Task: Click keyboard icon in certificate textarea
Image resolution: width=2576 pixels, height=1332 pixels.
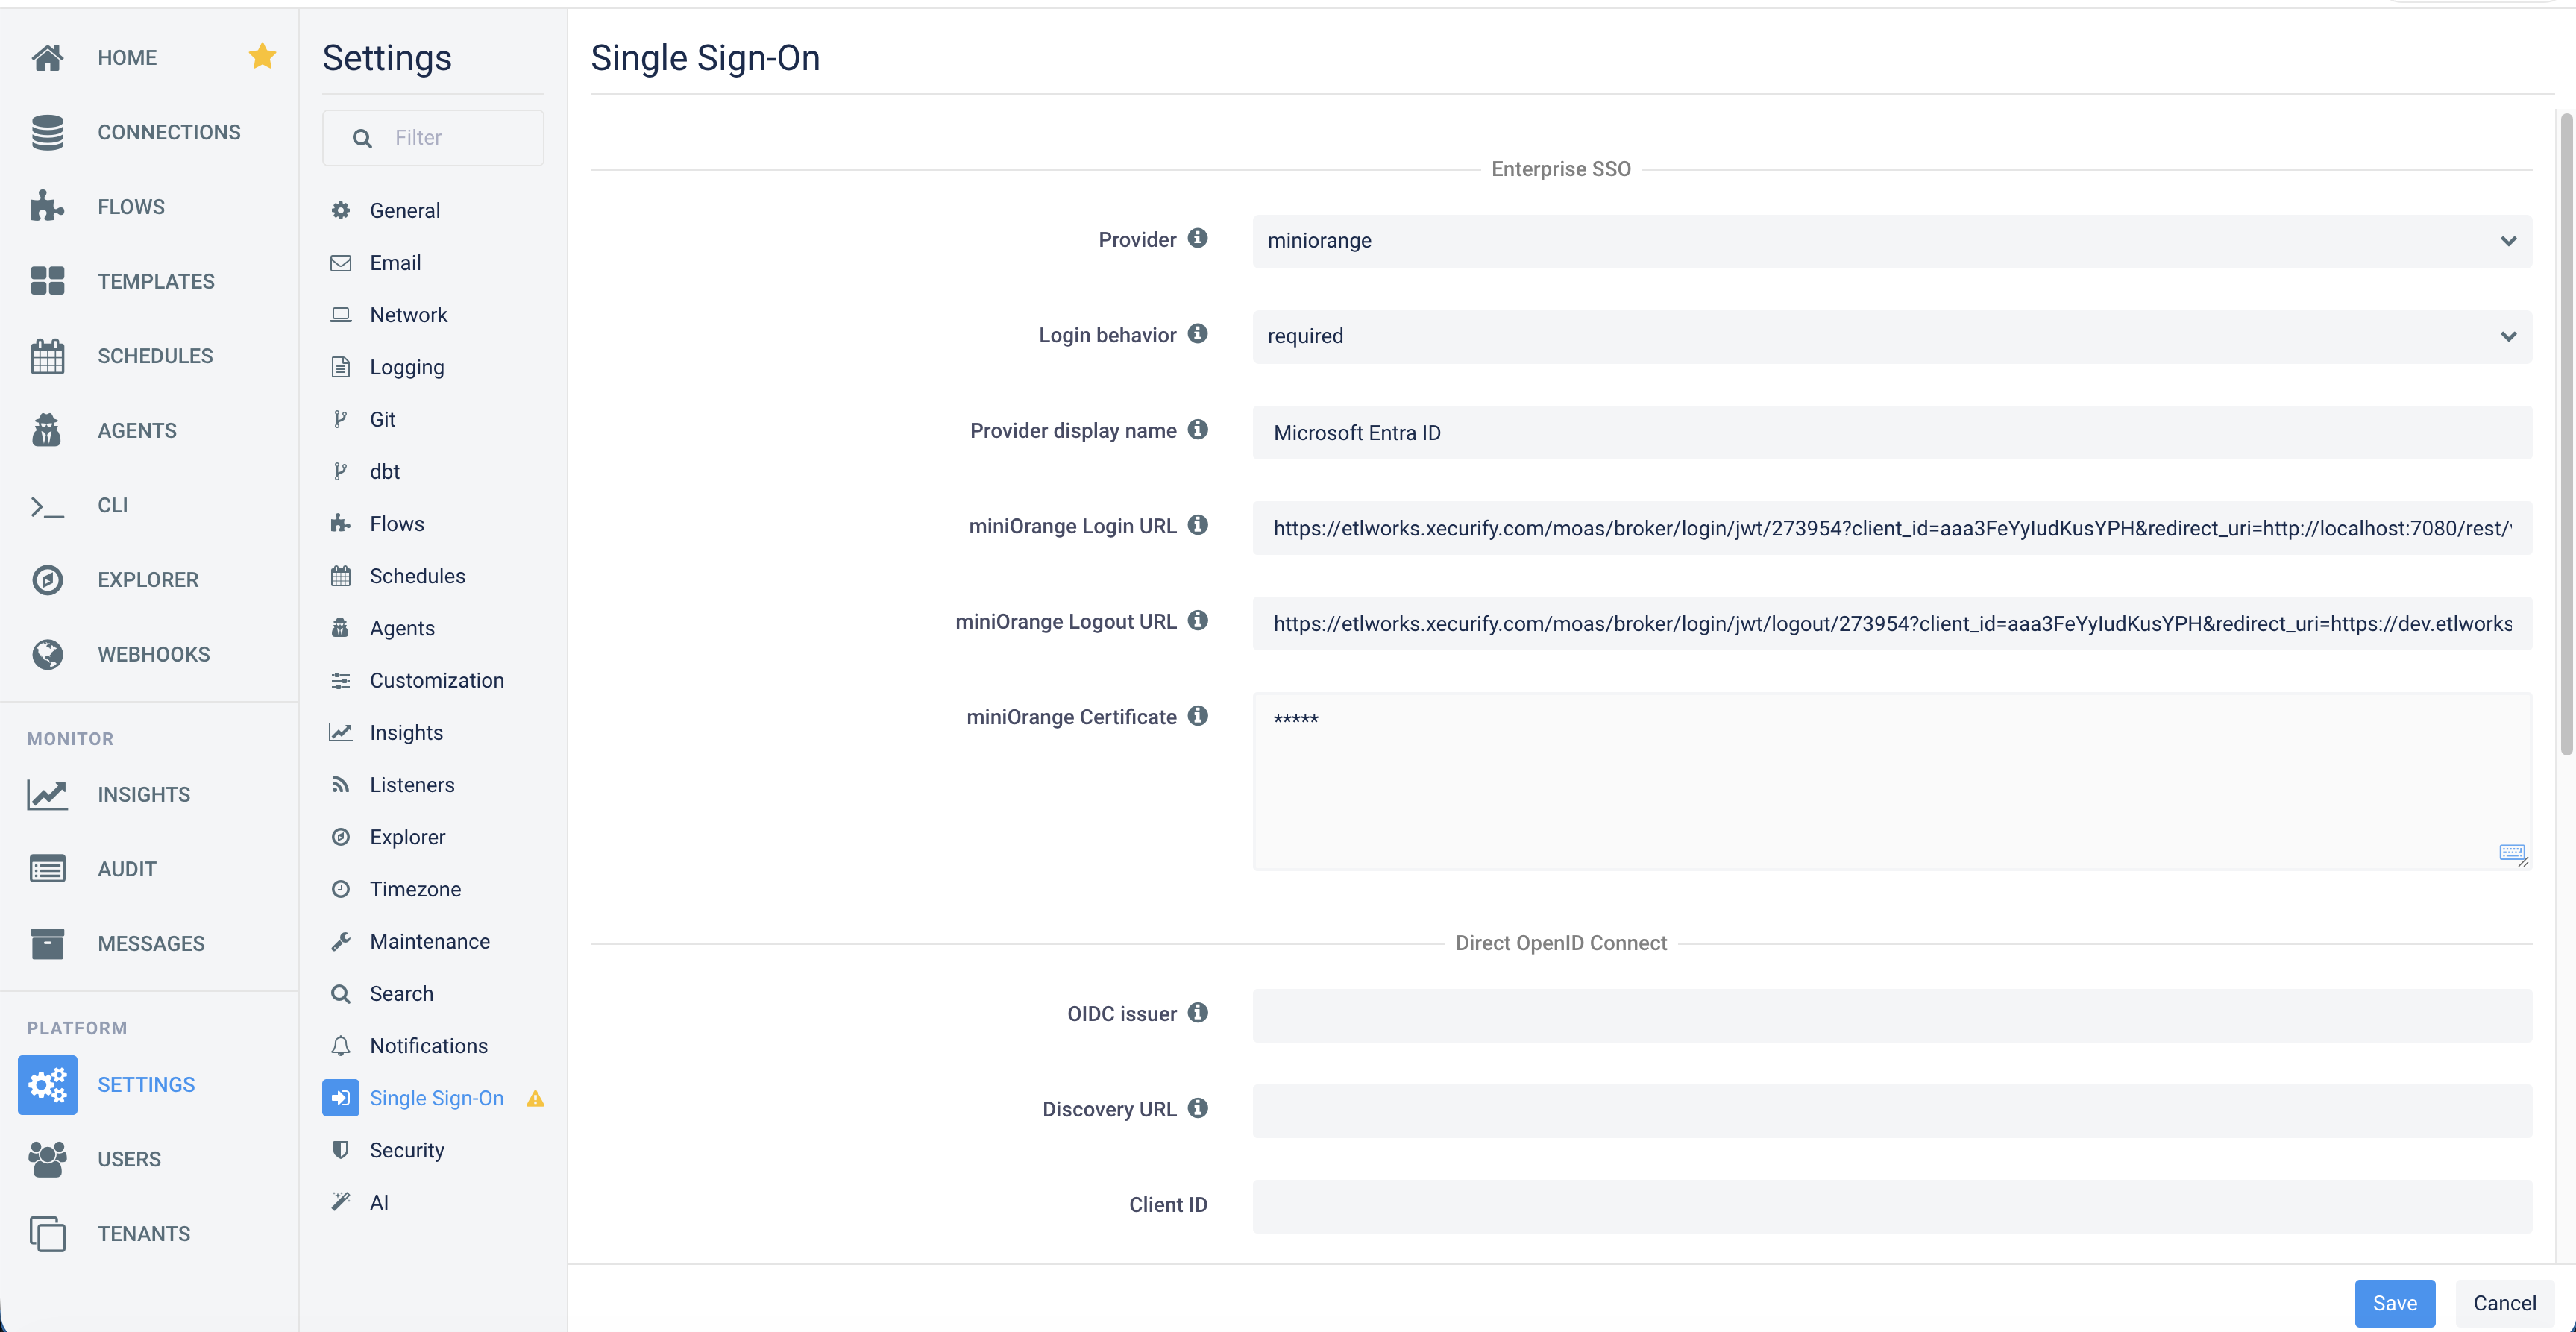Action: (2511, 852)
